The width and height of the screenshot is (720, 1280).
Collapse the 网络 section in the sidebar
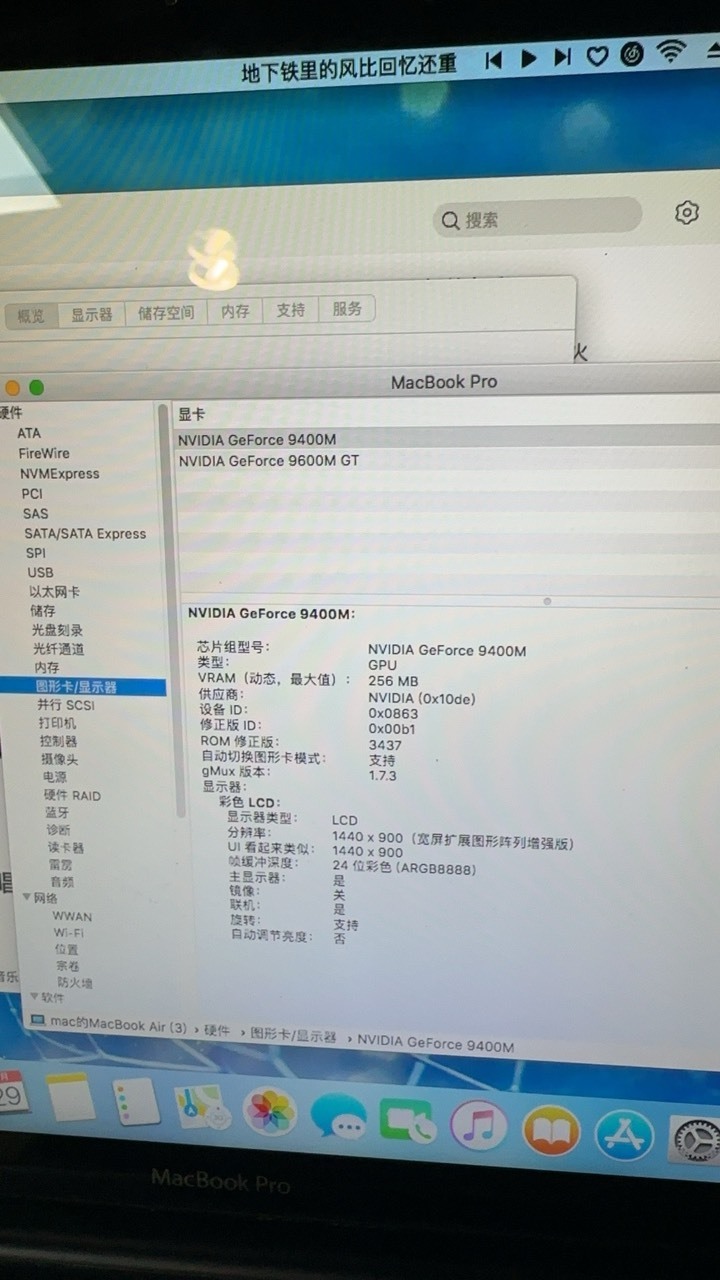(27, 898)
